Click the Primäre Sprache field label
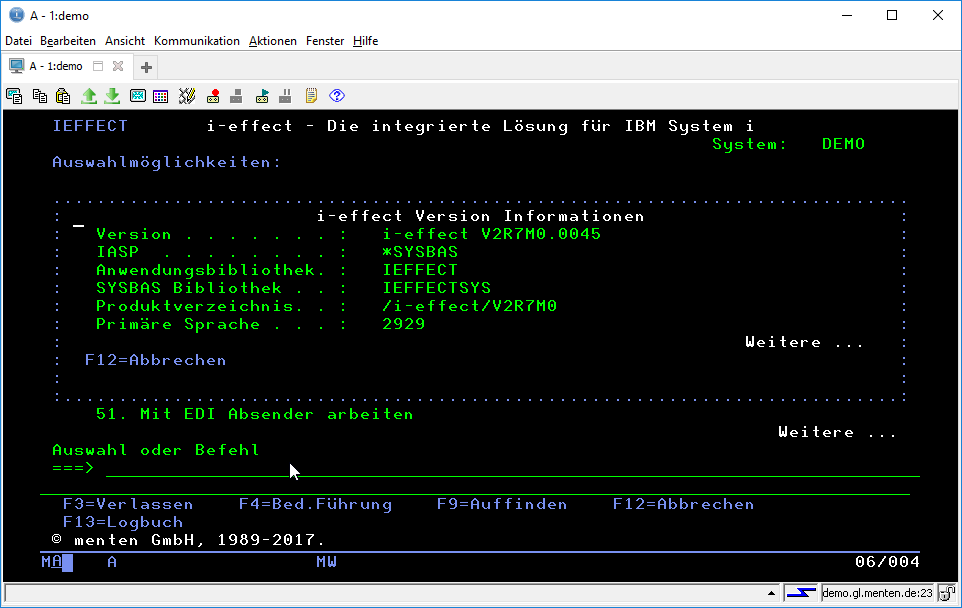Screen dimensions: 962x608 click(178, 324)
